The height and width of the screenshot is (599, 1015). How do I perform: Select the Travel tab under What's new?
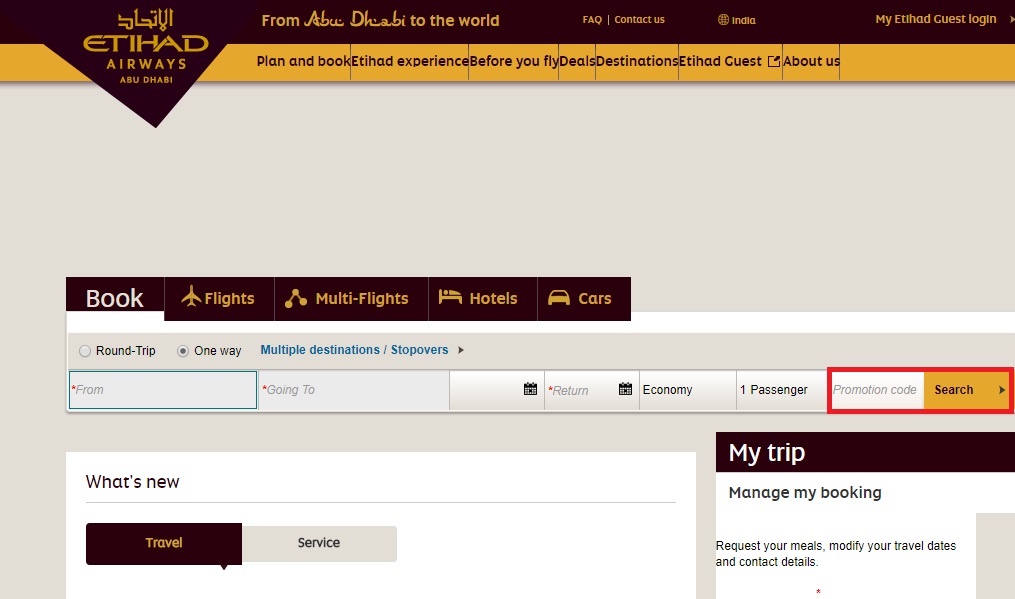tap(164, 543)
